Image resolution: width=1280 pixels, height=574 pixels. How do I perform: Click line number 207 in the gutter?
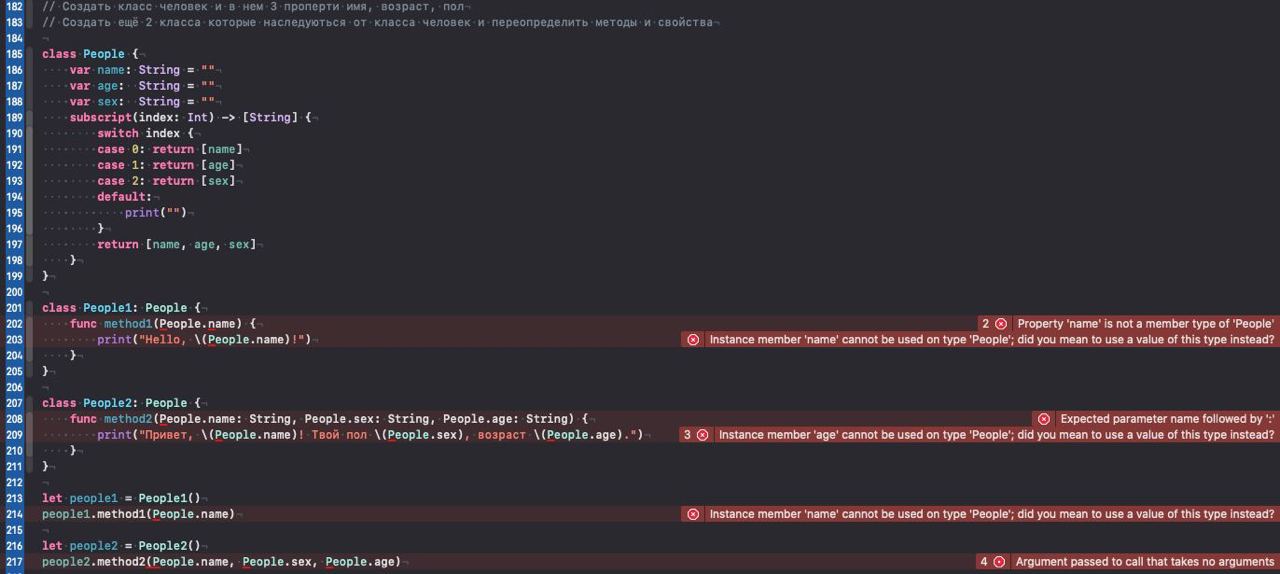(14, 403)
